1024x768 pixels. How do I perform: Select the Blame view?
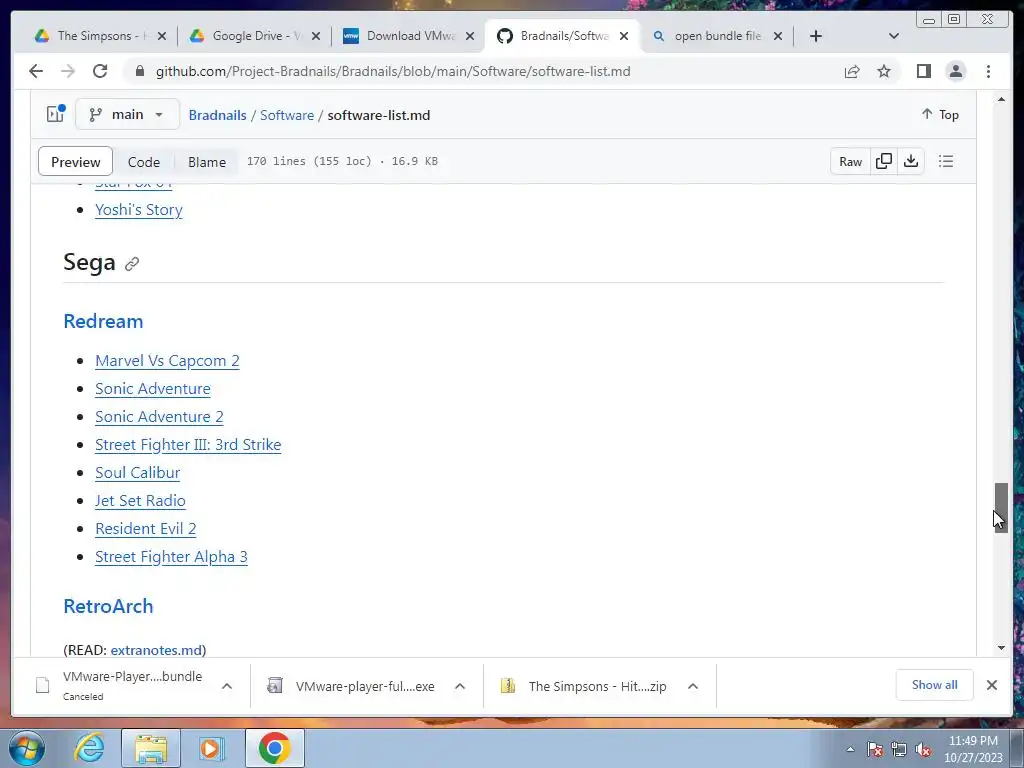(x=207, y=161)
